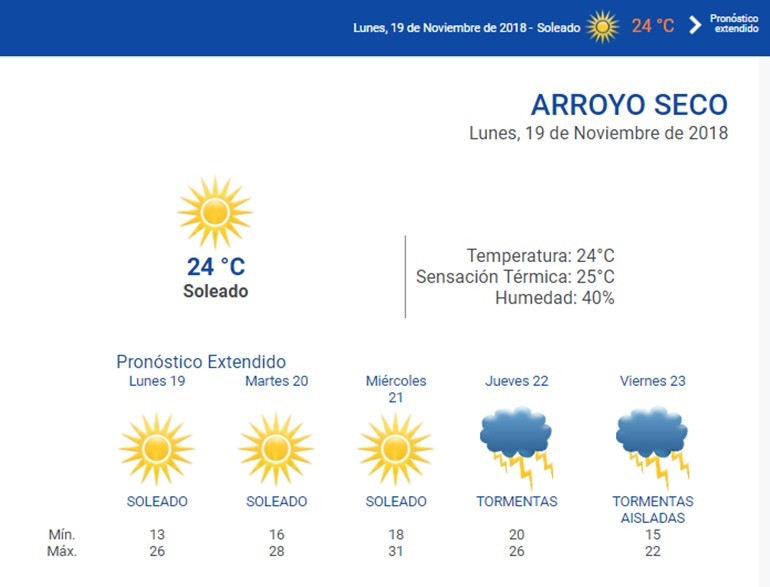770x587 pixels.
Task: Click SOLEADO under Martes 20
Action: [276, 501]
